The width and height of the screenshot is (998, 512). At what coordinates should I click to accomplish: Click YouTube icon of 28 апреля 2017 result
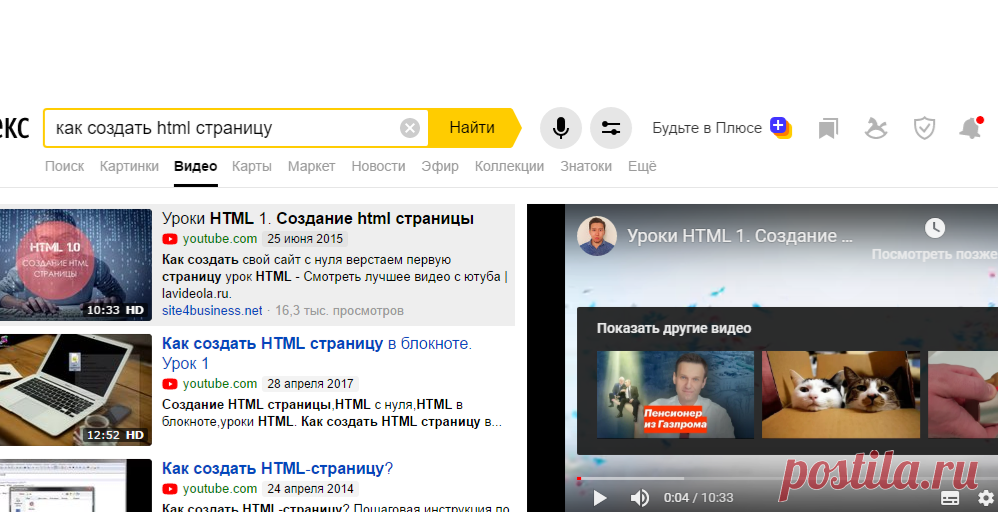[x=170, y=384]
